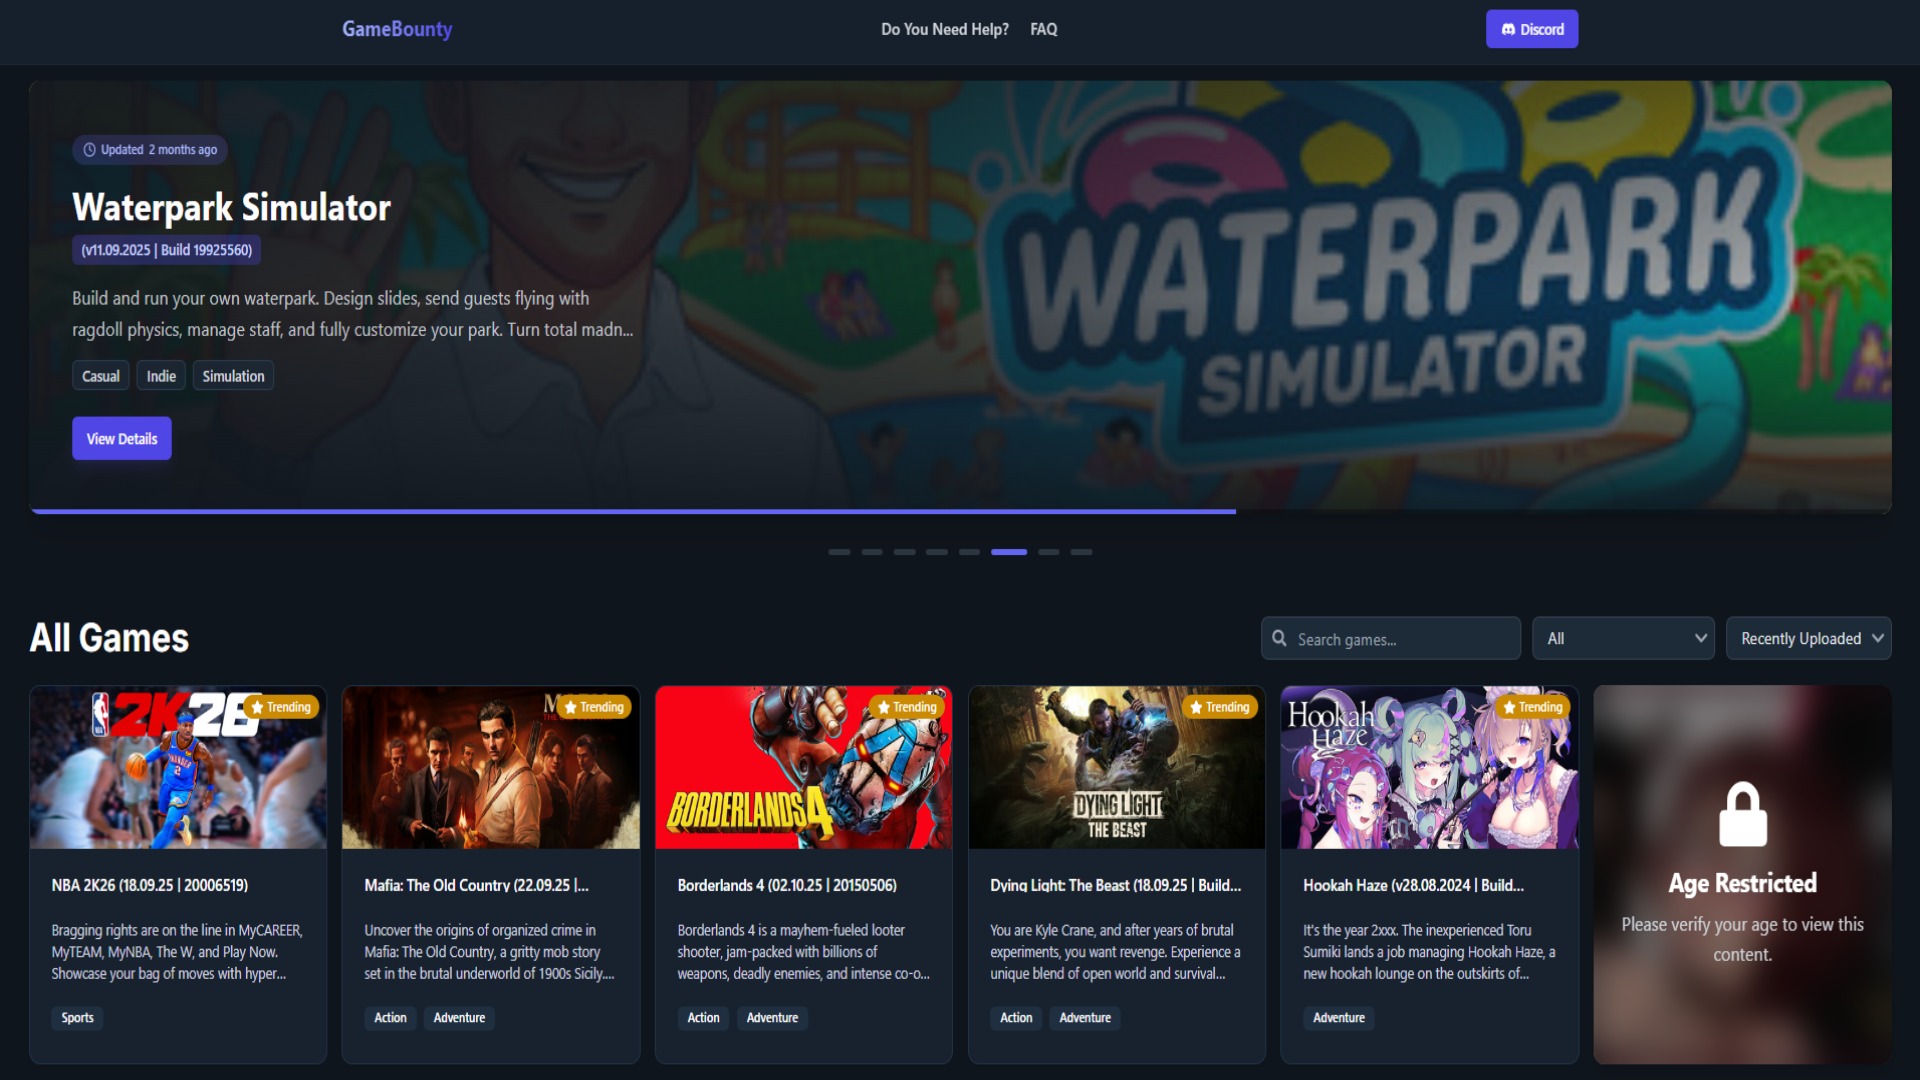The height and width of the screenshot is (1080, 1920).
Task: Open the All category filter dropdown
Action: 1622,638
